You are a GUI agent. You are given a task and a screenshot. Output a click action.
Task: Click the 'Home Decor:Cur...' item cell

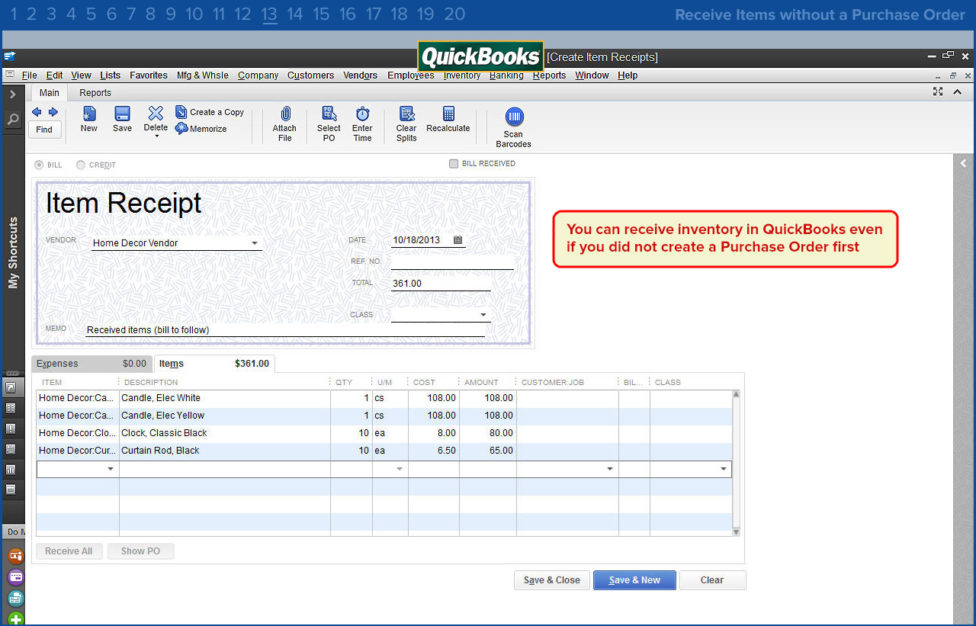78,450
